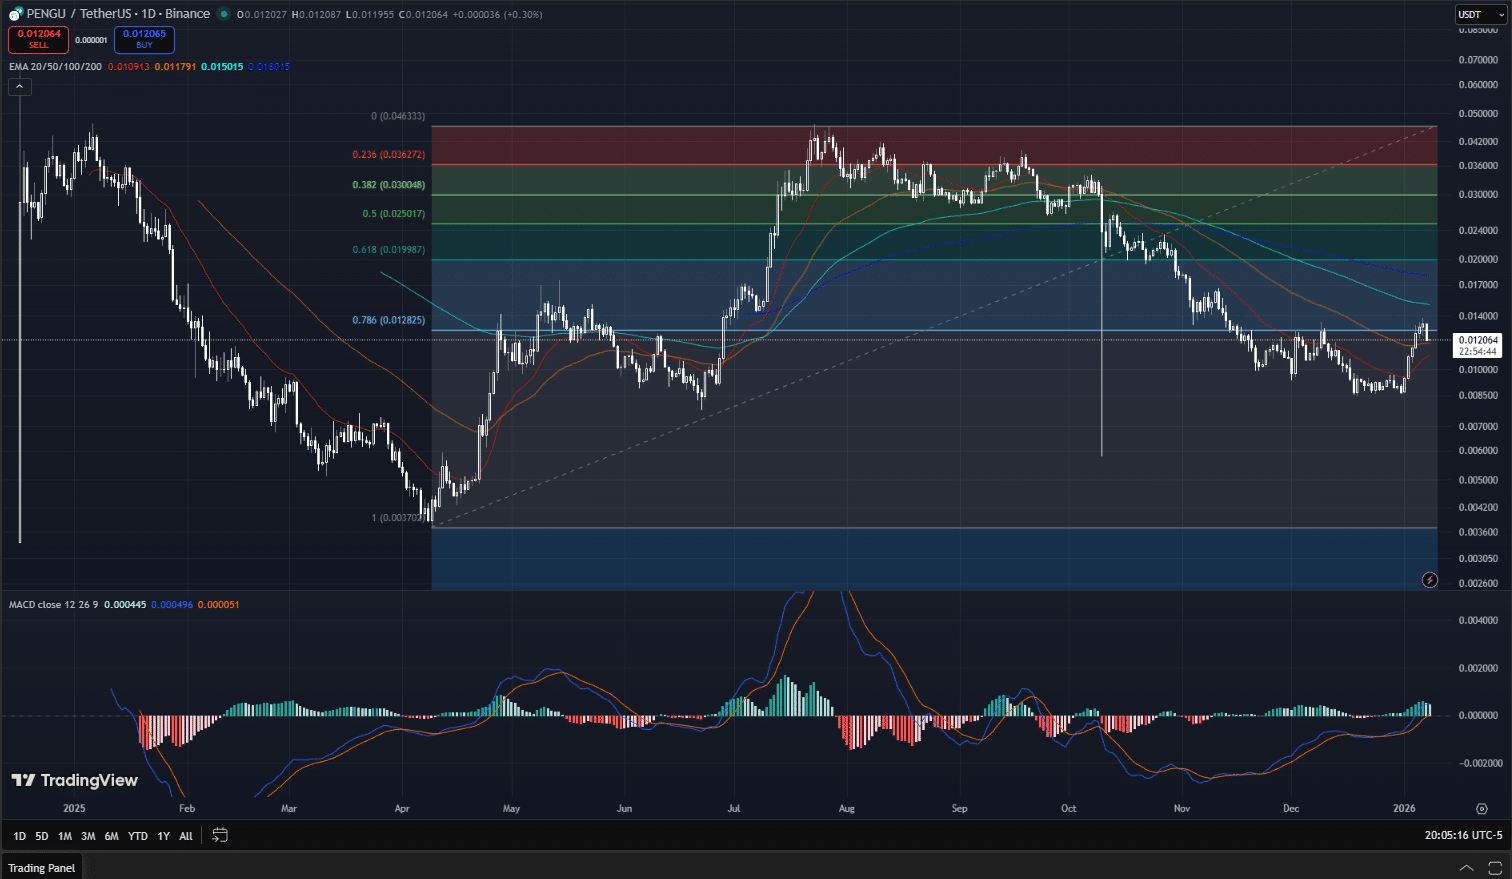
Task: Click the current price label on the right axis
Action: pyautogui.click(x=1478, y=343)
